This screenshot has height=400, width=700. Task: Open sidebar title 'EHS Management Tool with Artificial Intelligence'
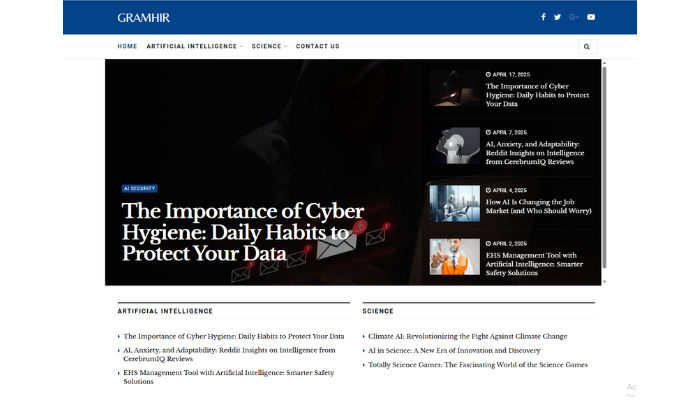click(534, 264)
